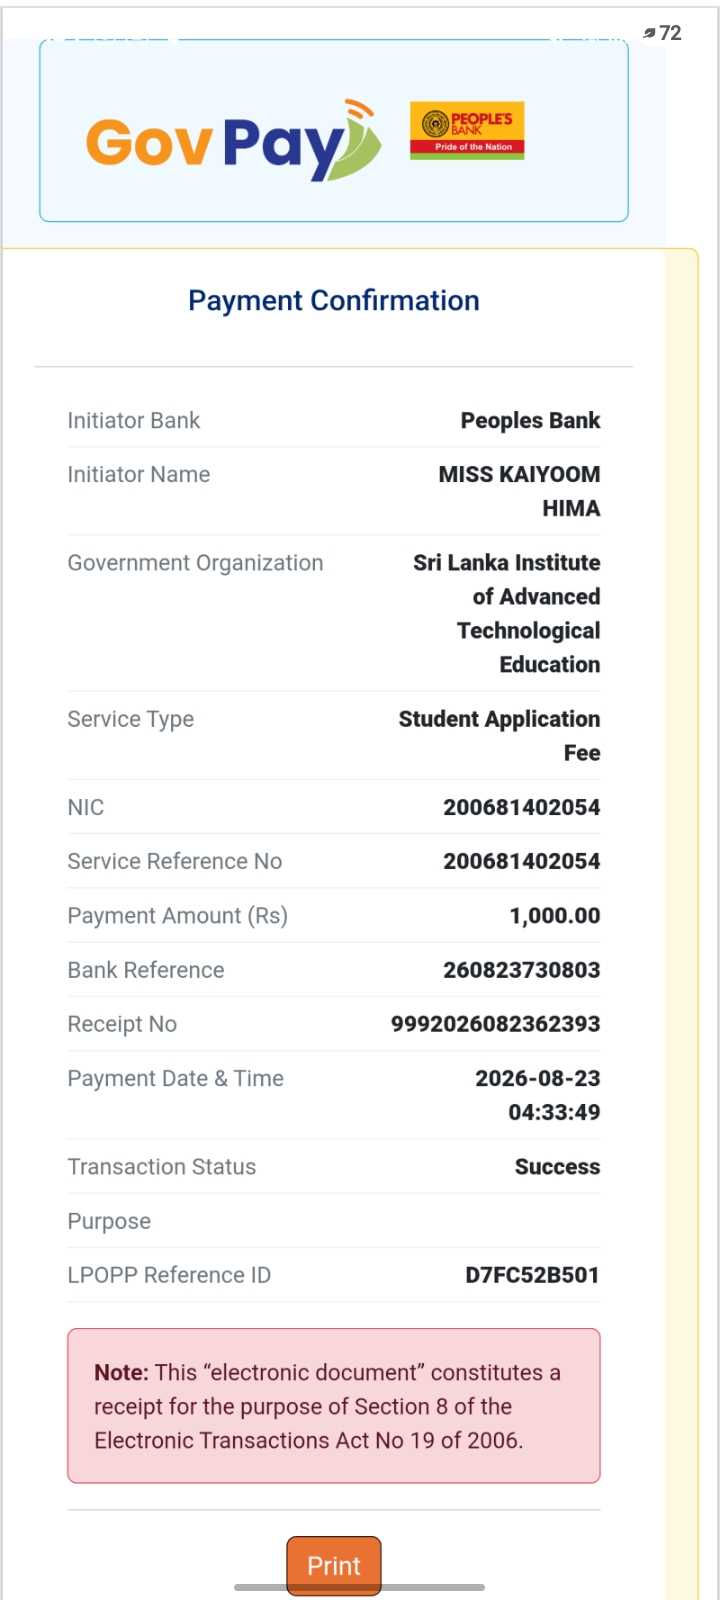720x1600 pixels.
Task: Click the GovPay logo
Action: click(233, 140)
